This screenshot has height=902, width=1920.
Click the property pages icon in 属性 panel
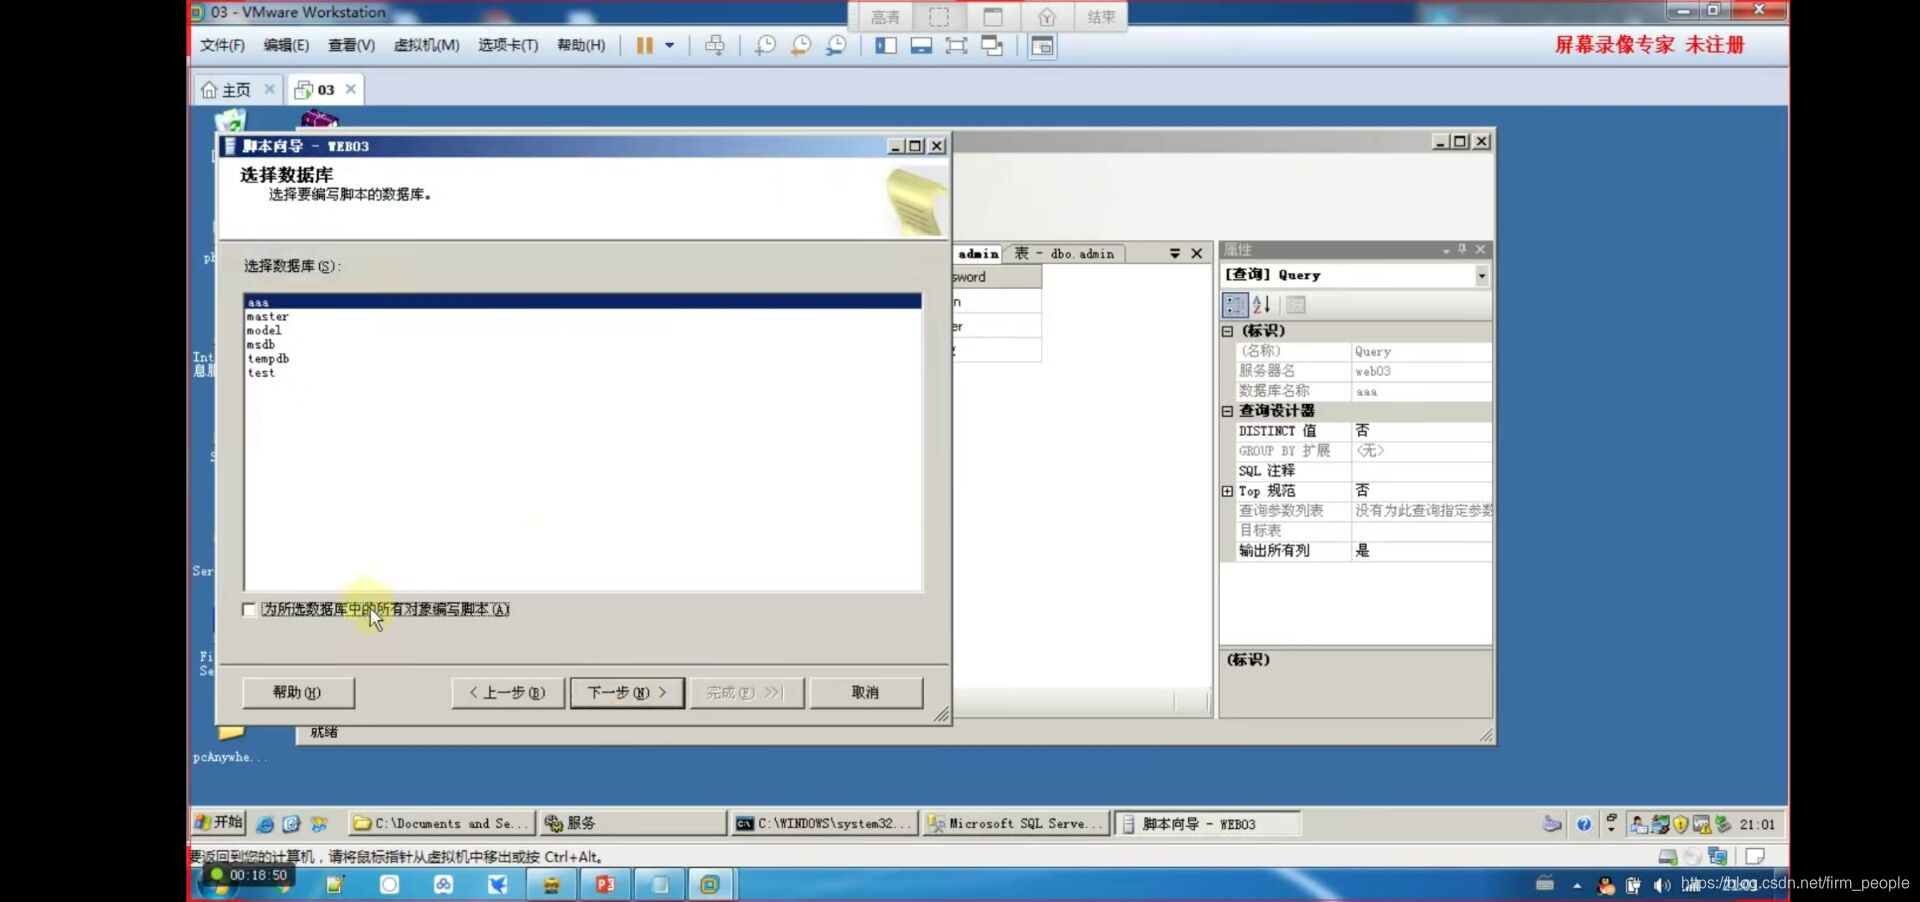(1296, 305)
